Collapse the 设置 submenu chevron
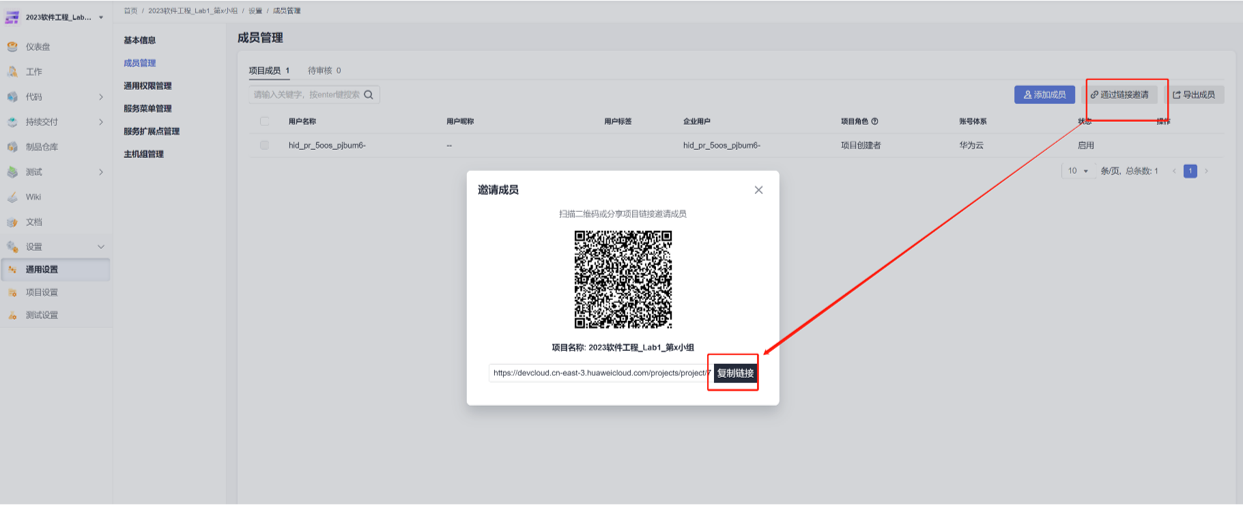Screen dimensions: 1243x505 pos(101,247)
